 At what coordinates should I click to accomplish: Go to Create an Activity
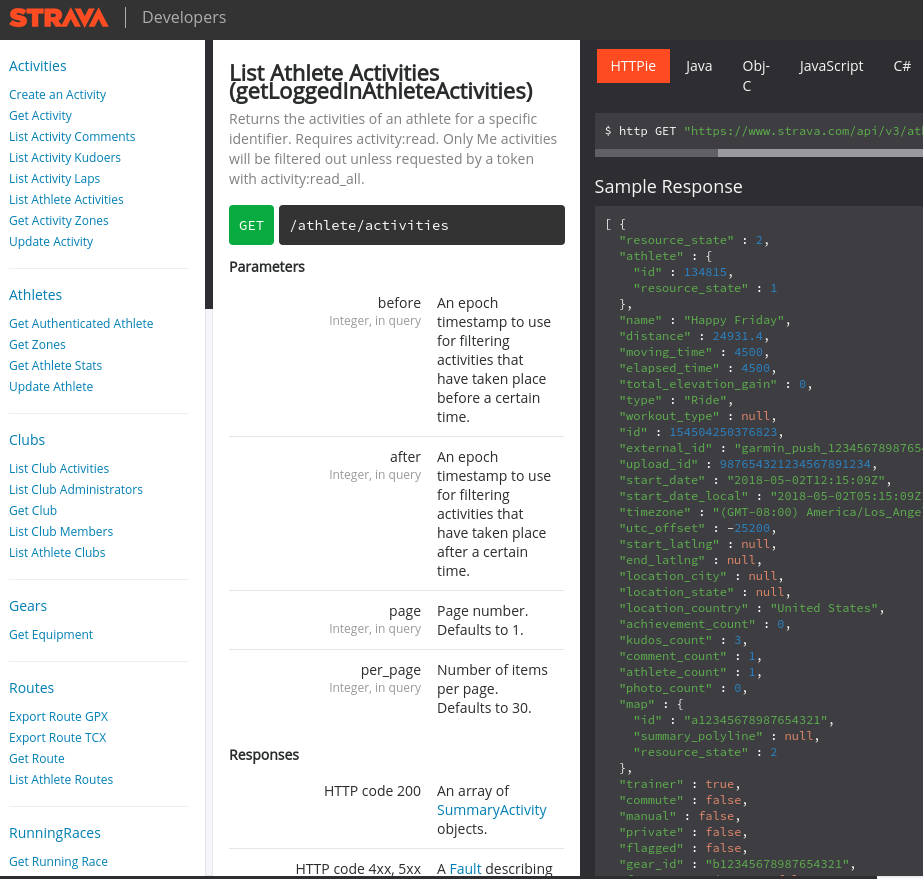tap(57, 95)
